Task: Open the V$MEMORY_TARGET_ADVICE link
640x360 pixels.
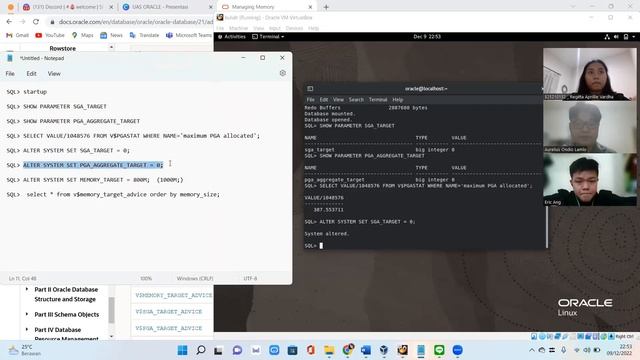Action: (173, 295)
